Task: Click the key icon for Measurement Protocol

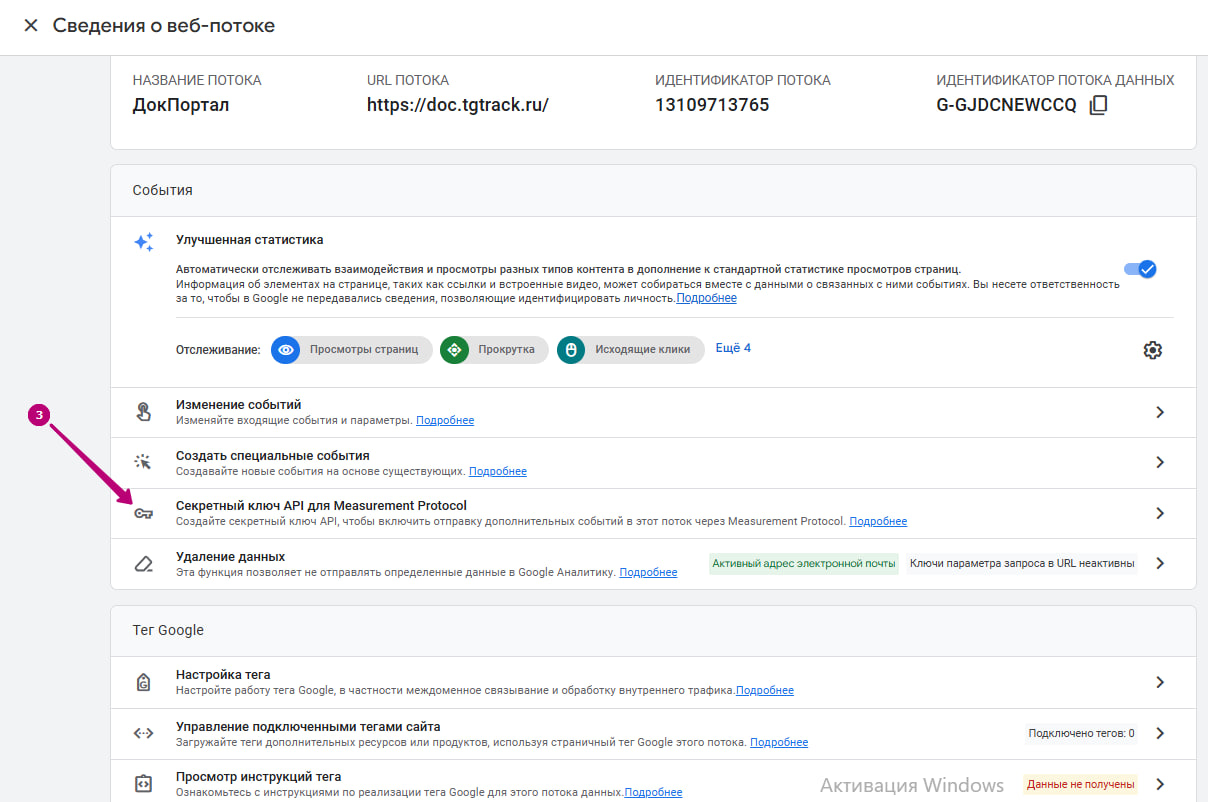Action: click(x=144, y=513)
